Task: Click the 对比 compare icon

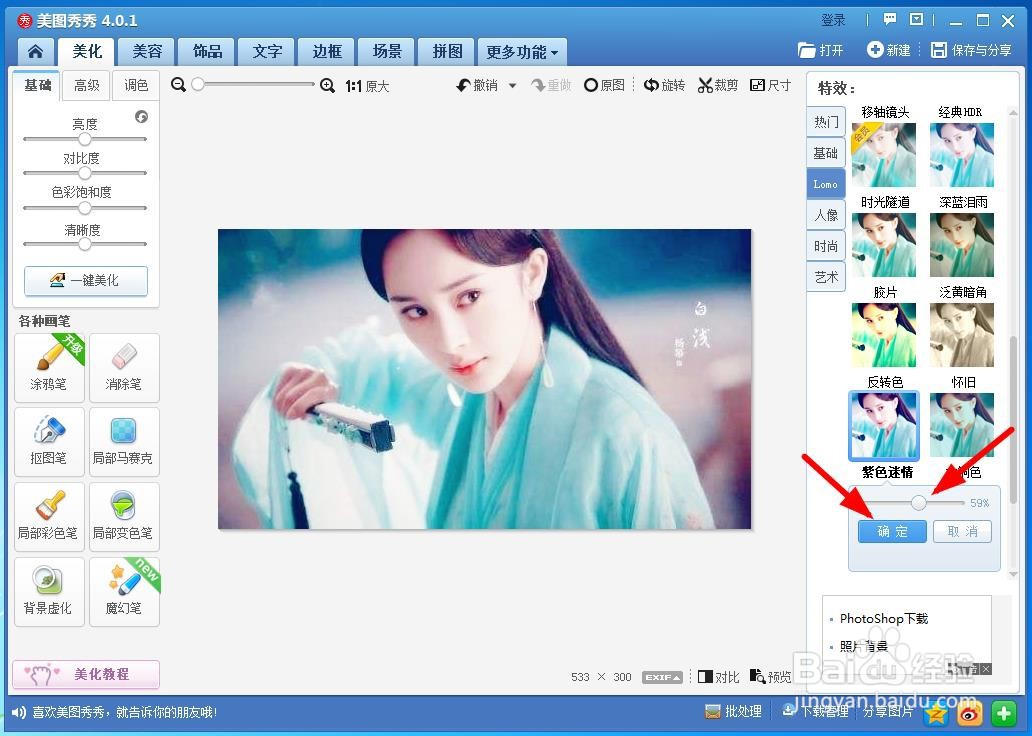Action: (719, 677)
